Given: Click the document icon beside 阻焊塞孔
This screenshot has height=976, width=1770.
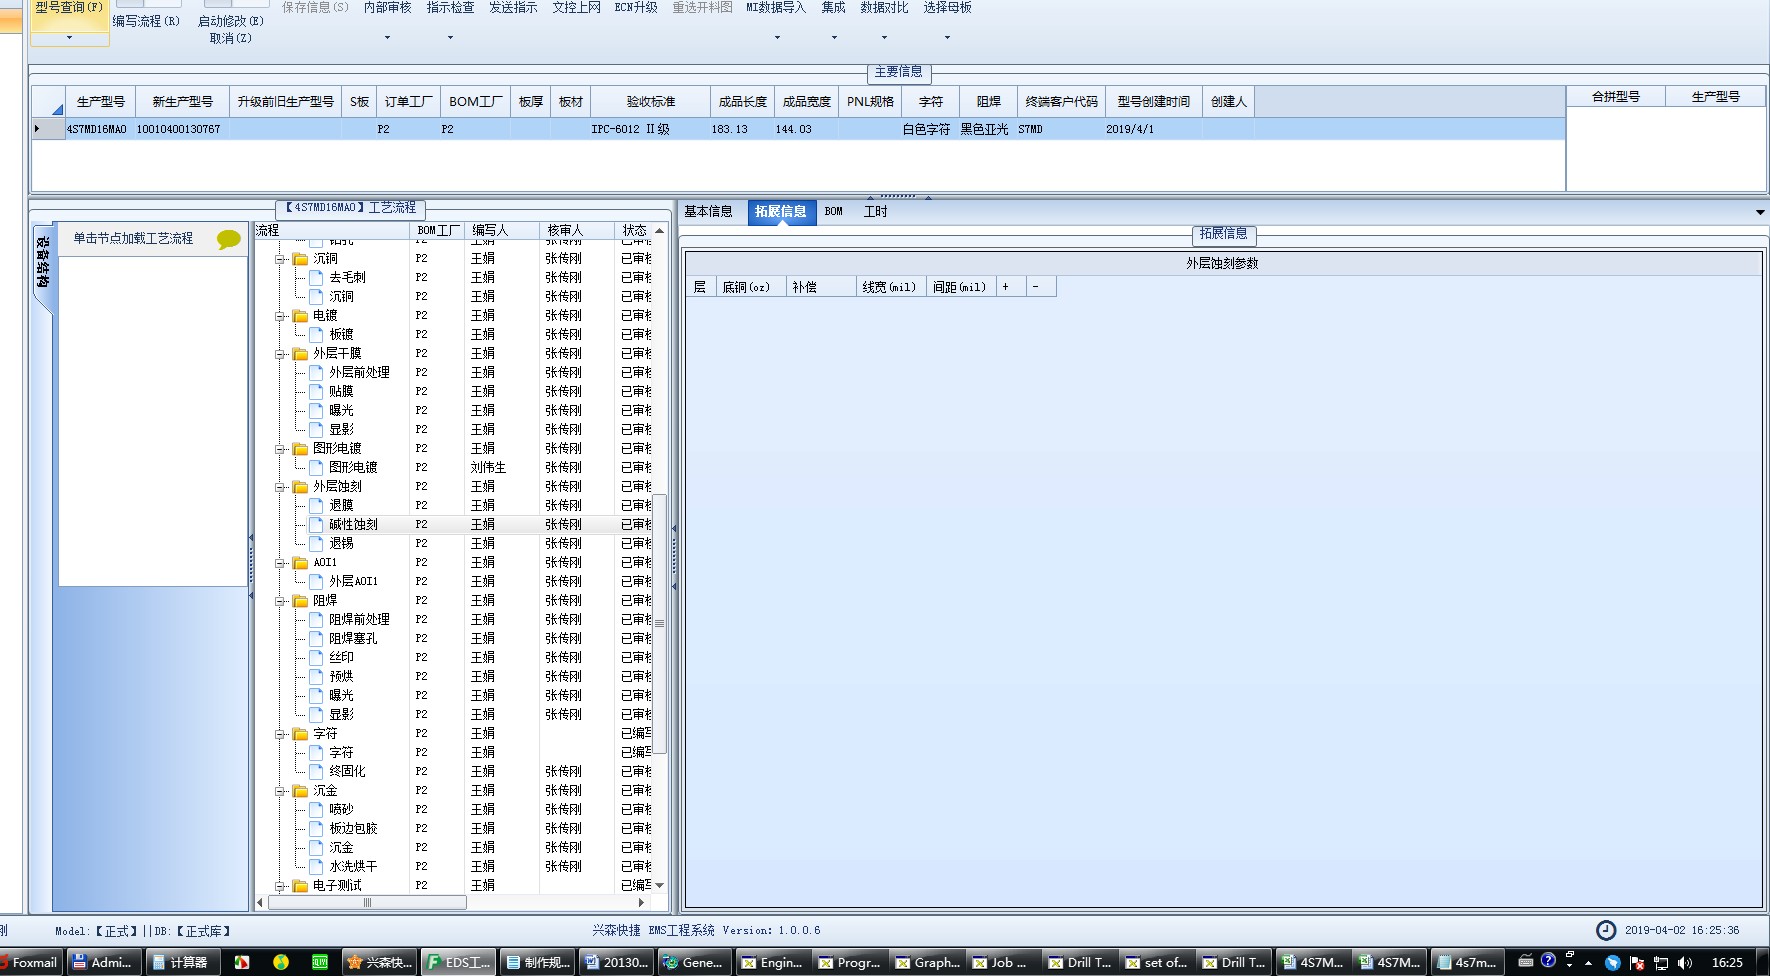Looking at the screenshot, I should click(x=317, y=638).
